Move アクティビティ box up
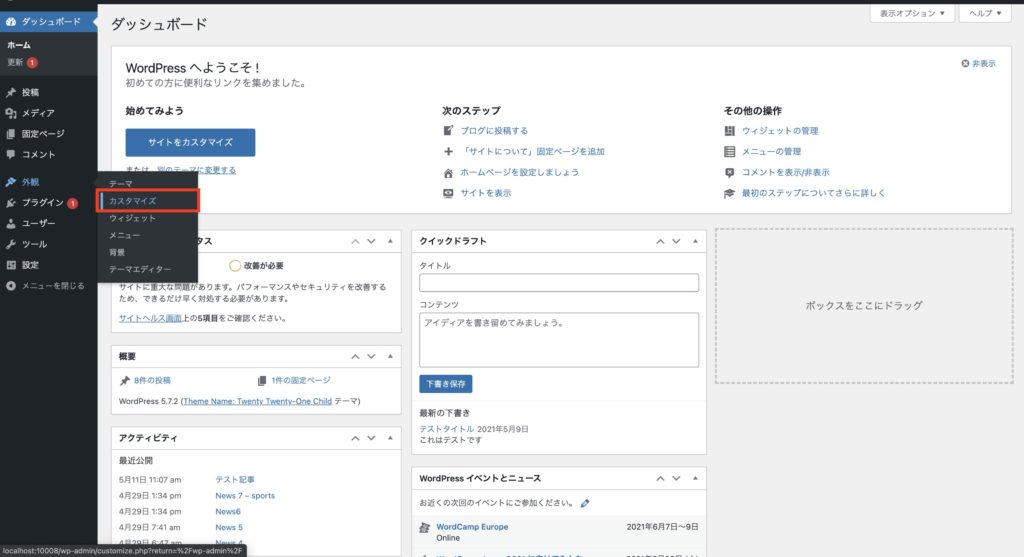 point(355,438)
